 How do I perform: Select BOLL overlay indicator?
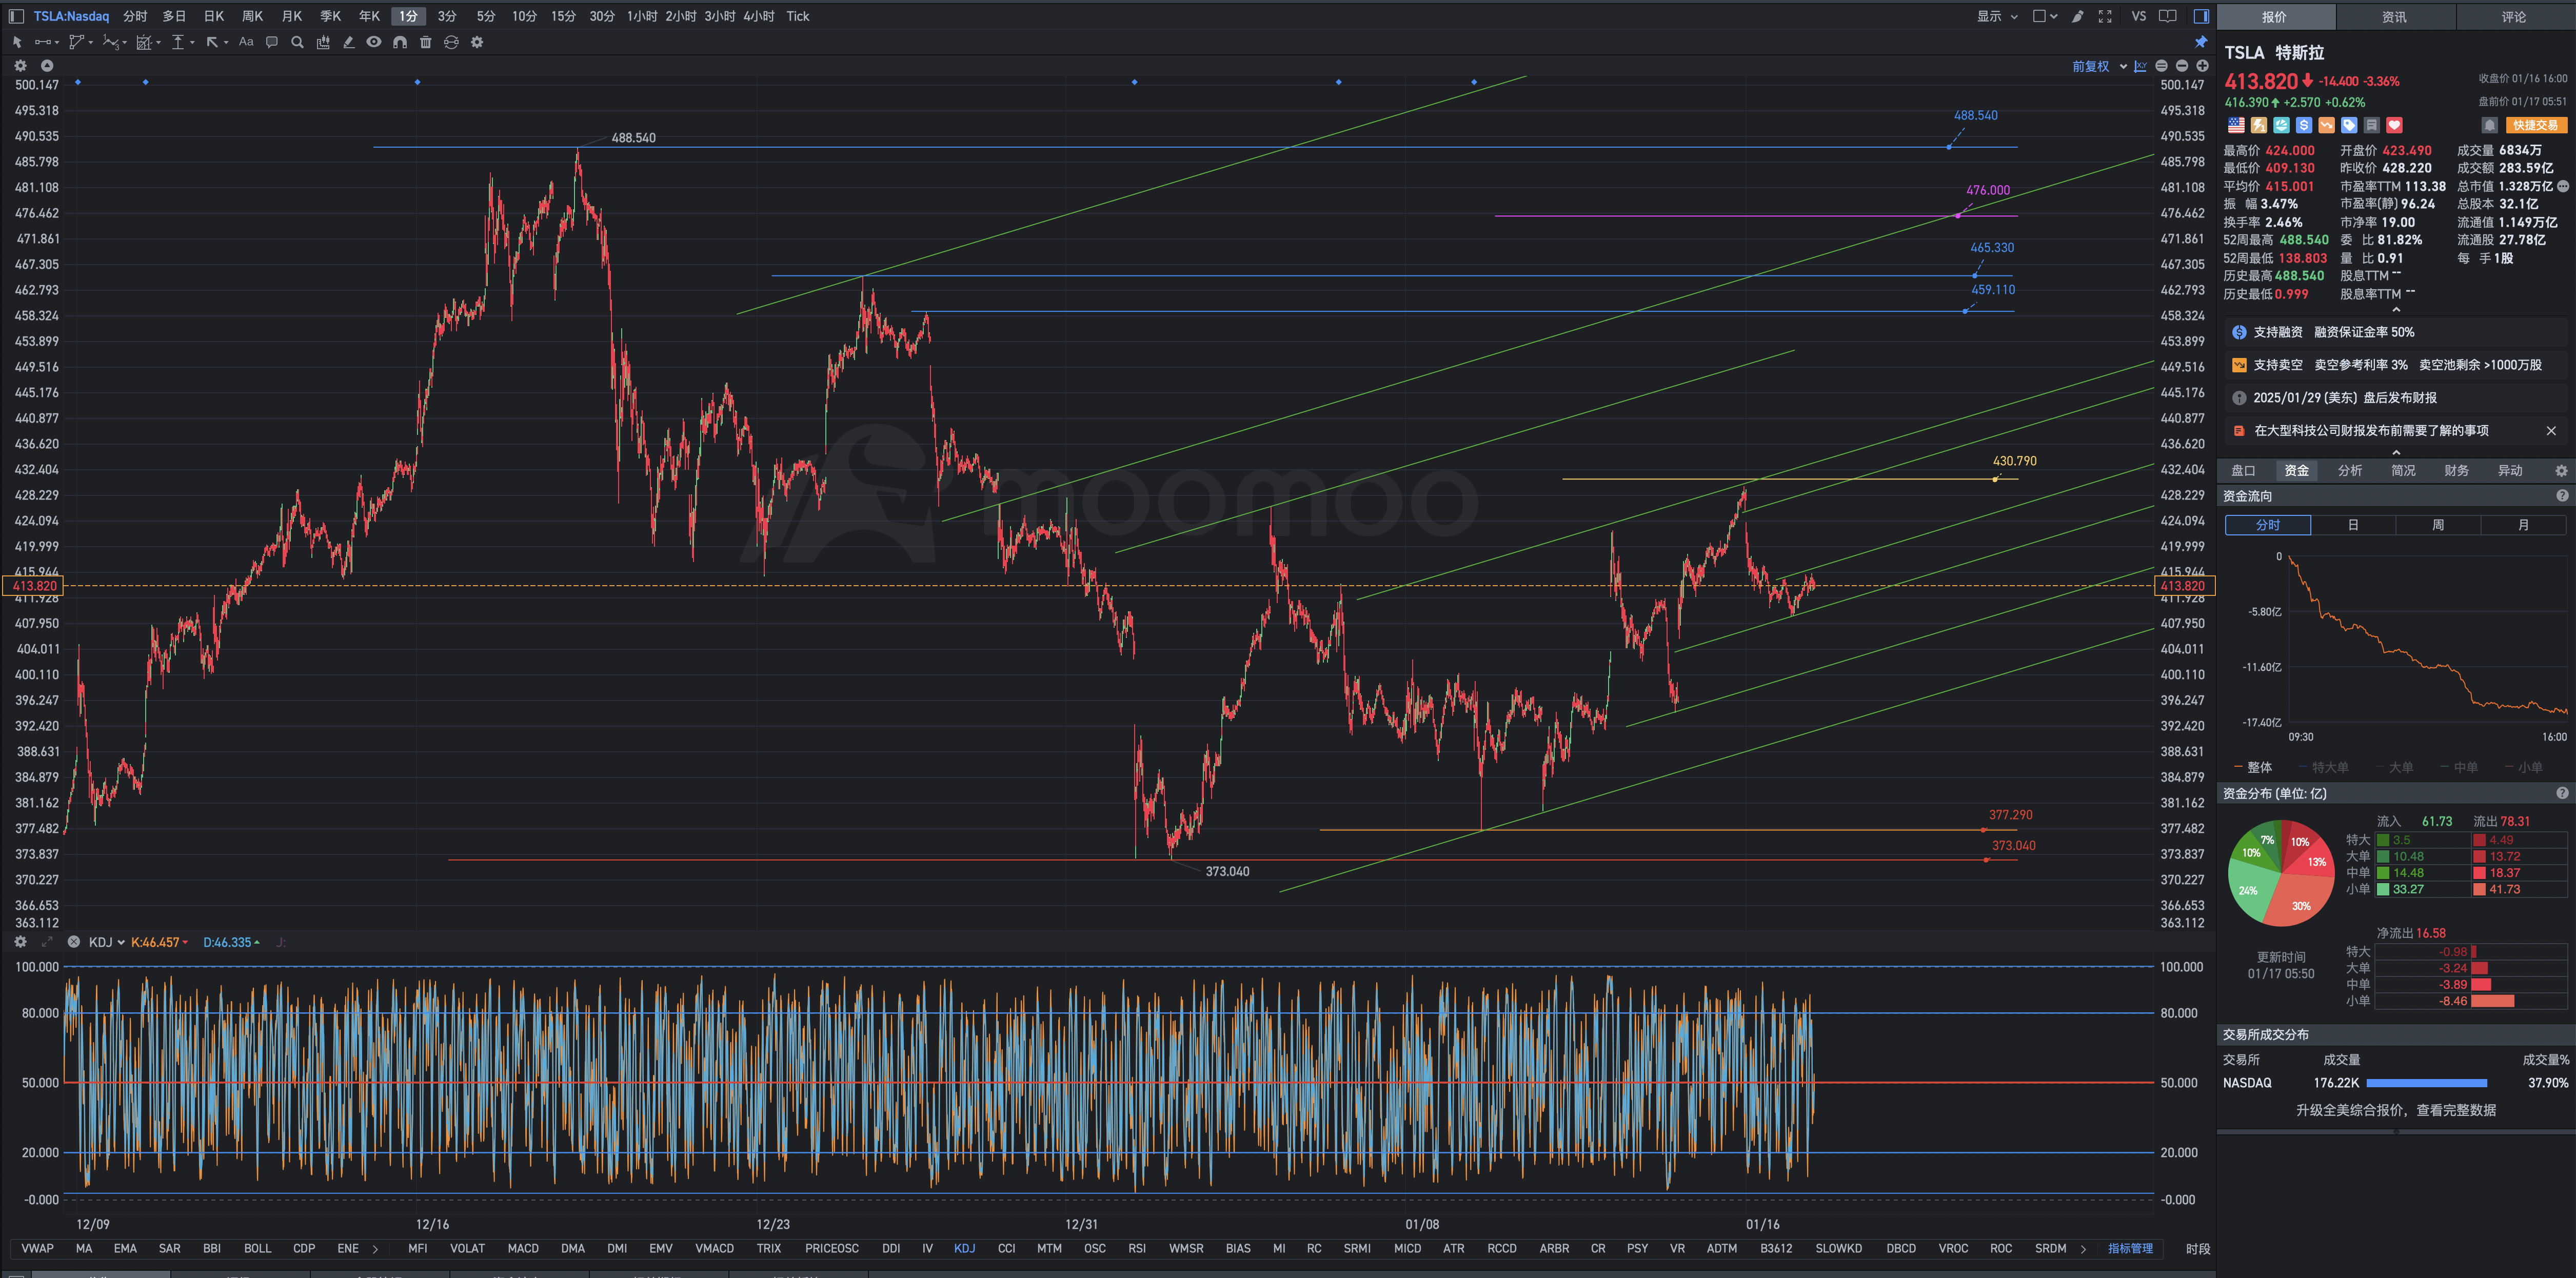[258, 1248]
